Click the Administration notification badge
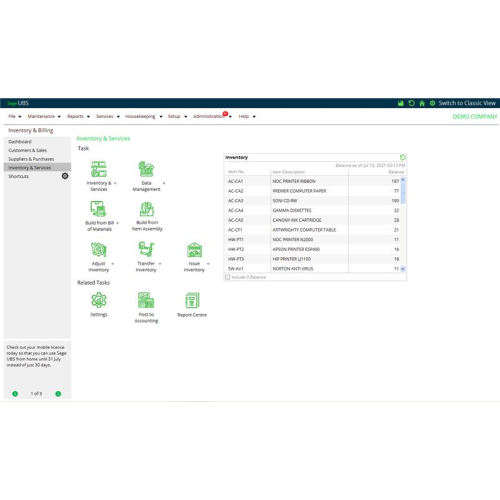Screen dimensions: 500x500 click(225, 114)
